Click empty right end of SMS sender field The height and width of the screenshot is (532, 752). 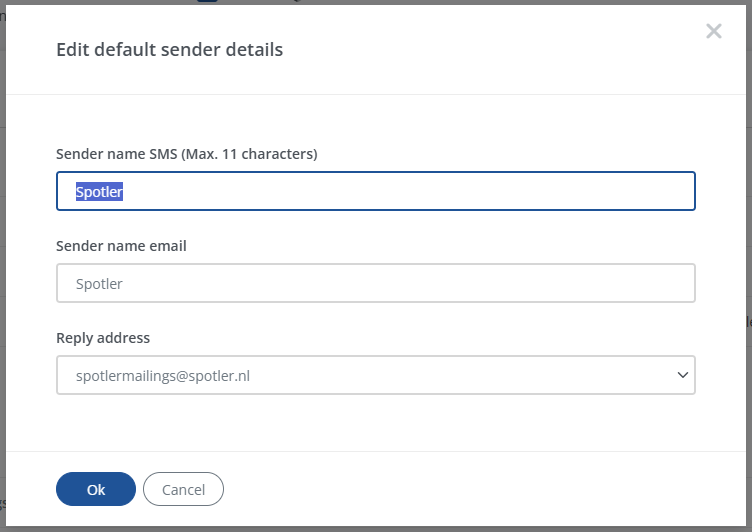coord(600,191)
